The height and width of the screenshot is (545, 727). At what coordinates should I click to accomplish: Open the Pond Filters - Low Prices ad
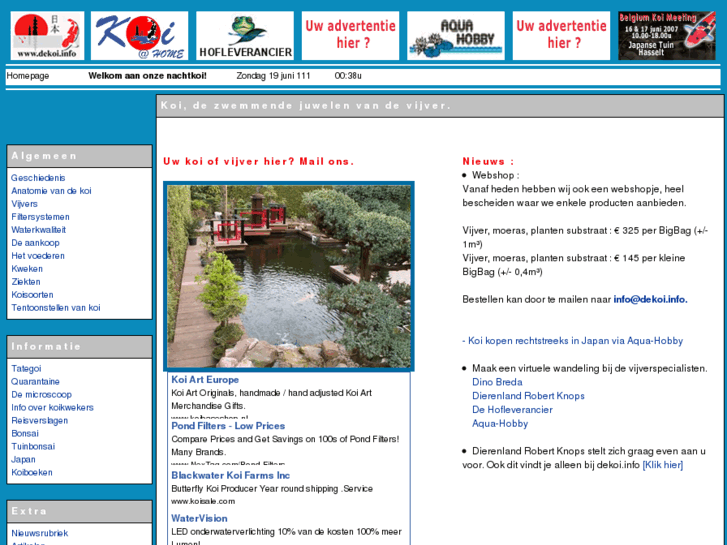pyautogui.click(x=228, y=426)
